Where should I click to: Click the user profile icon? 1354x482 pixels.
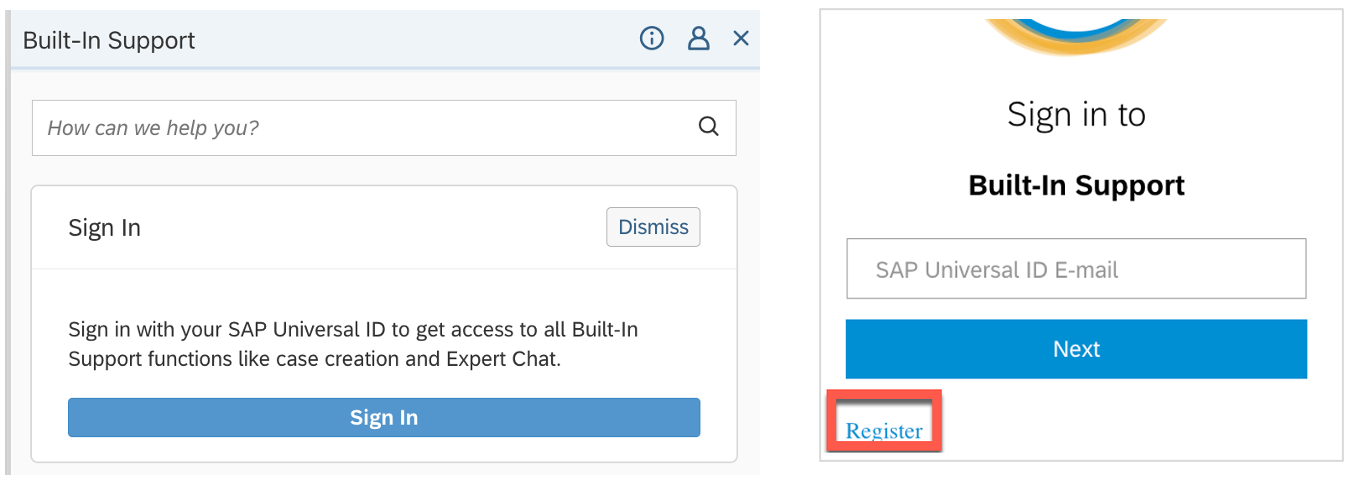698,39
